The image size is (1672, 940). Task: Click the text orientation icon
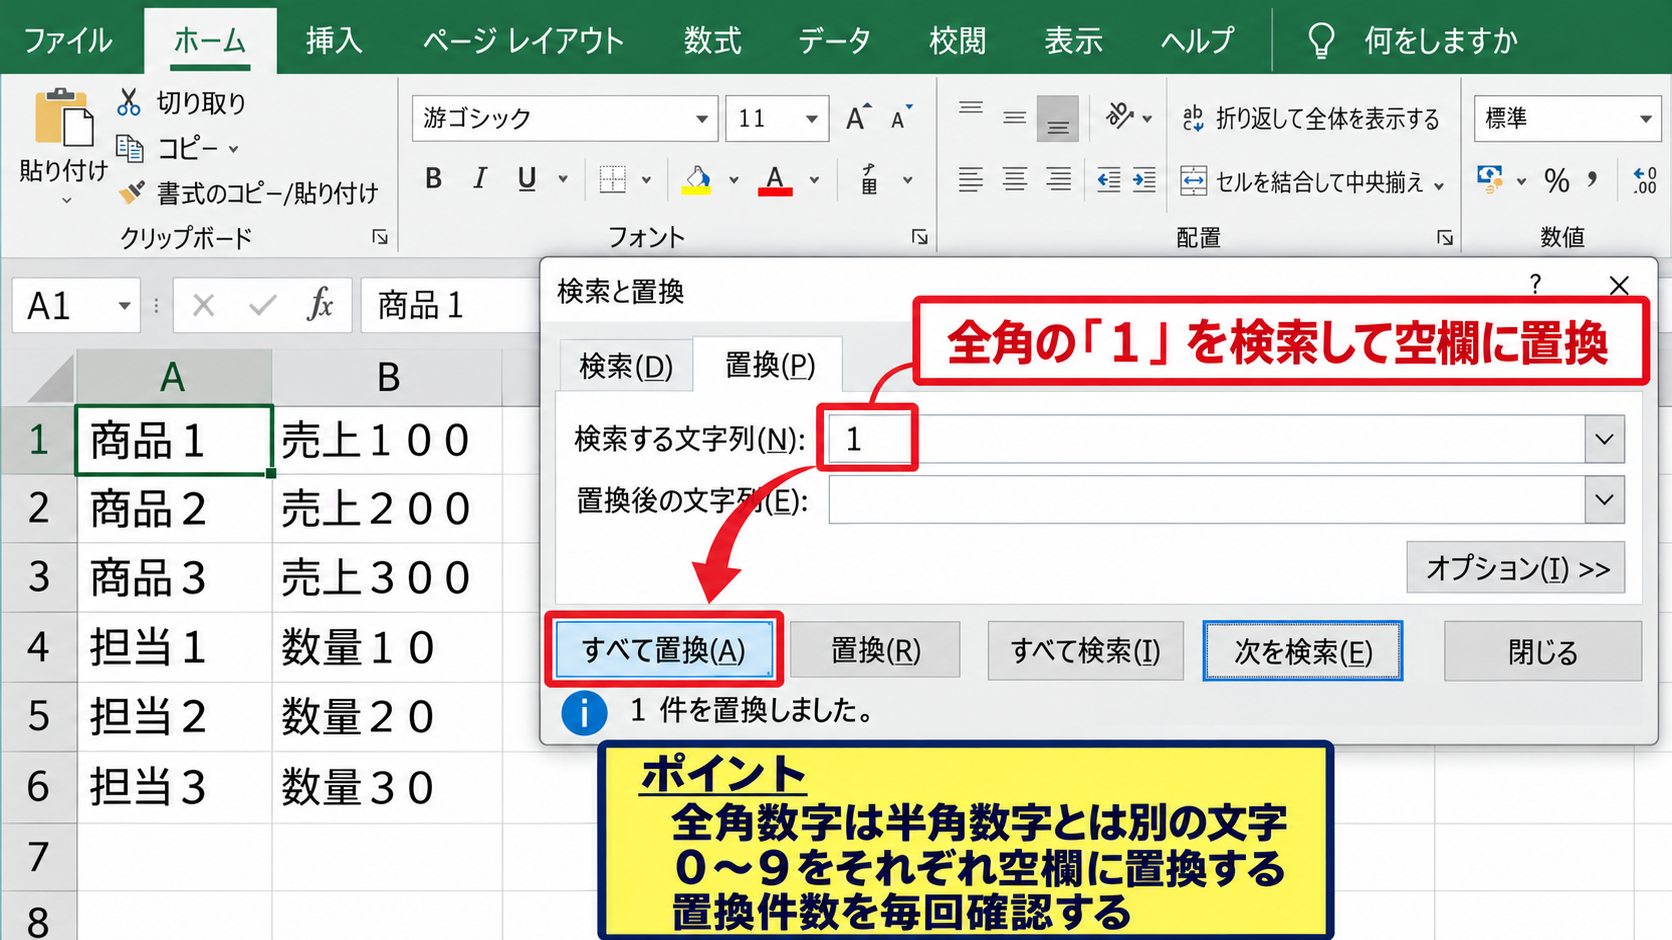1120,117
